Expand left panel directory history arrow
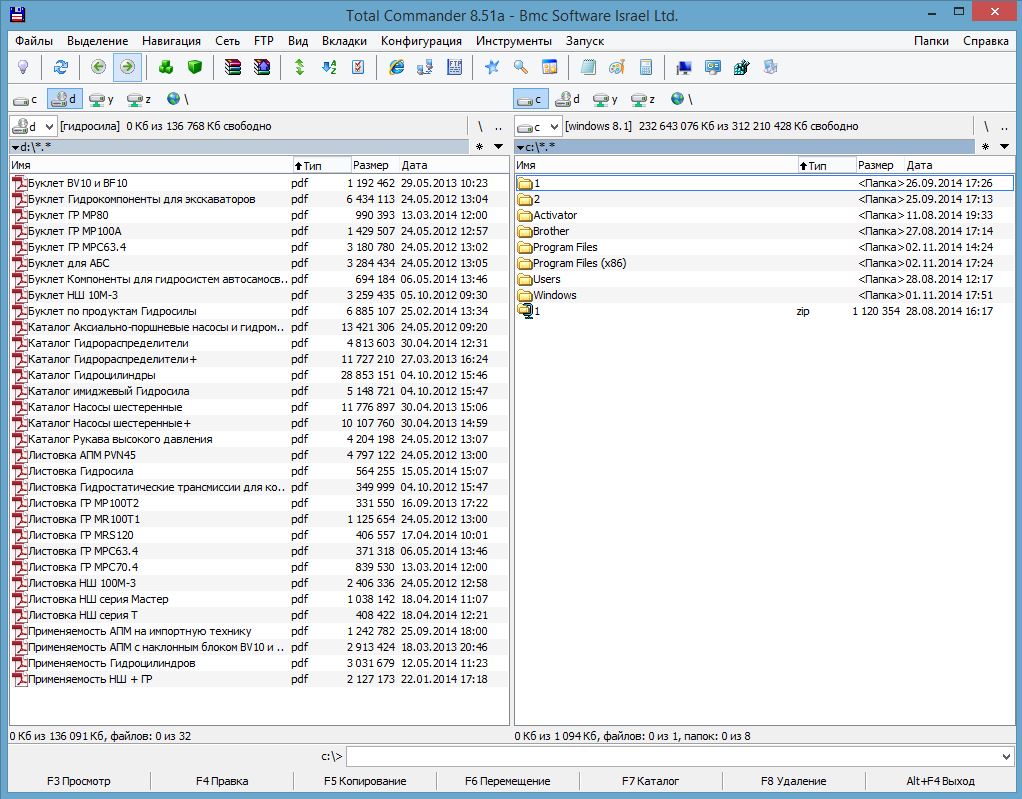The height and width of the screenshot is (799, 1022). pyautogui.click(x=499, y=147)
